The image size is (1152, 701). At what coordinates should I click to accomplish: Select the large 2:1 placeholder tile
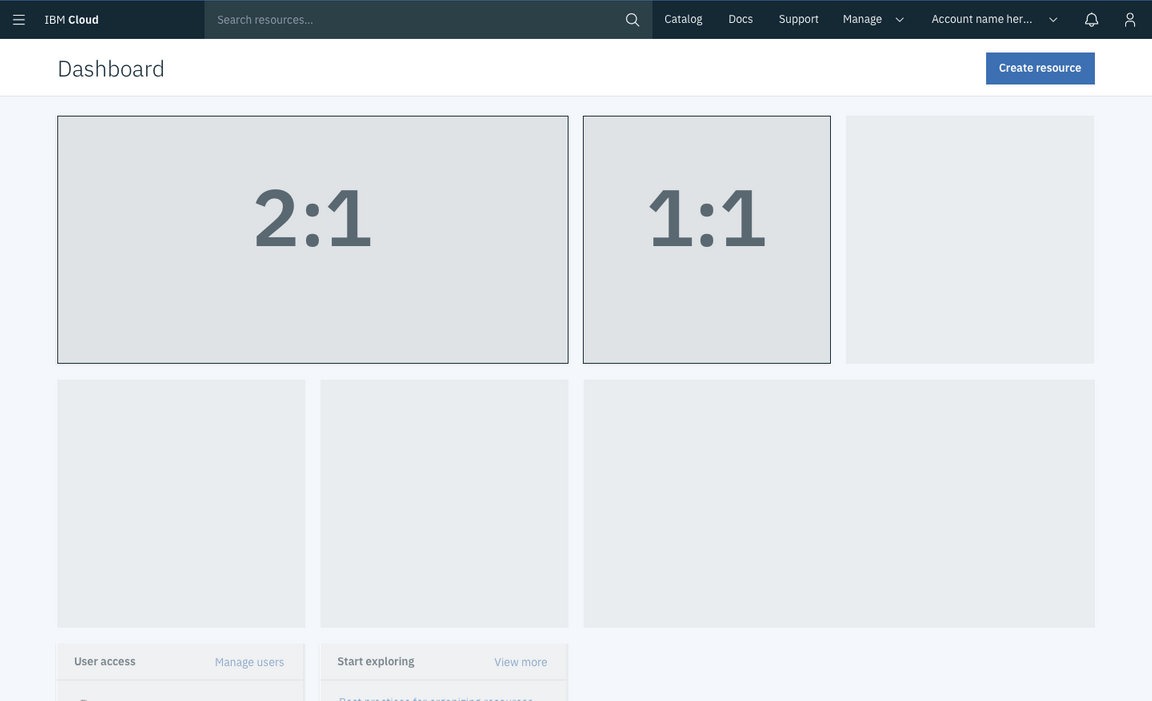tap(313, 239)
